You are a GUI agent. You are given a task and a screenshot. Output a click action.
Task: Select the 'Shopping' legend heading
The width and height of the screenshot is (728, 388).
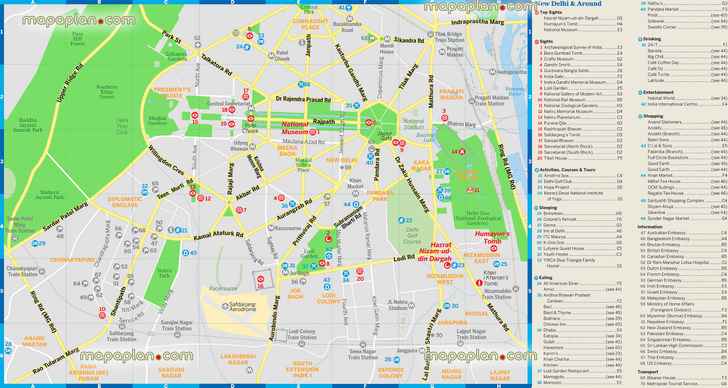653,116
